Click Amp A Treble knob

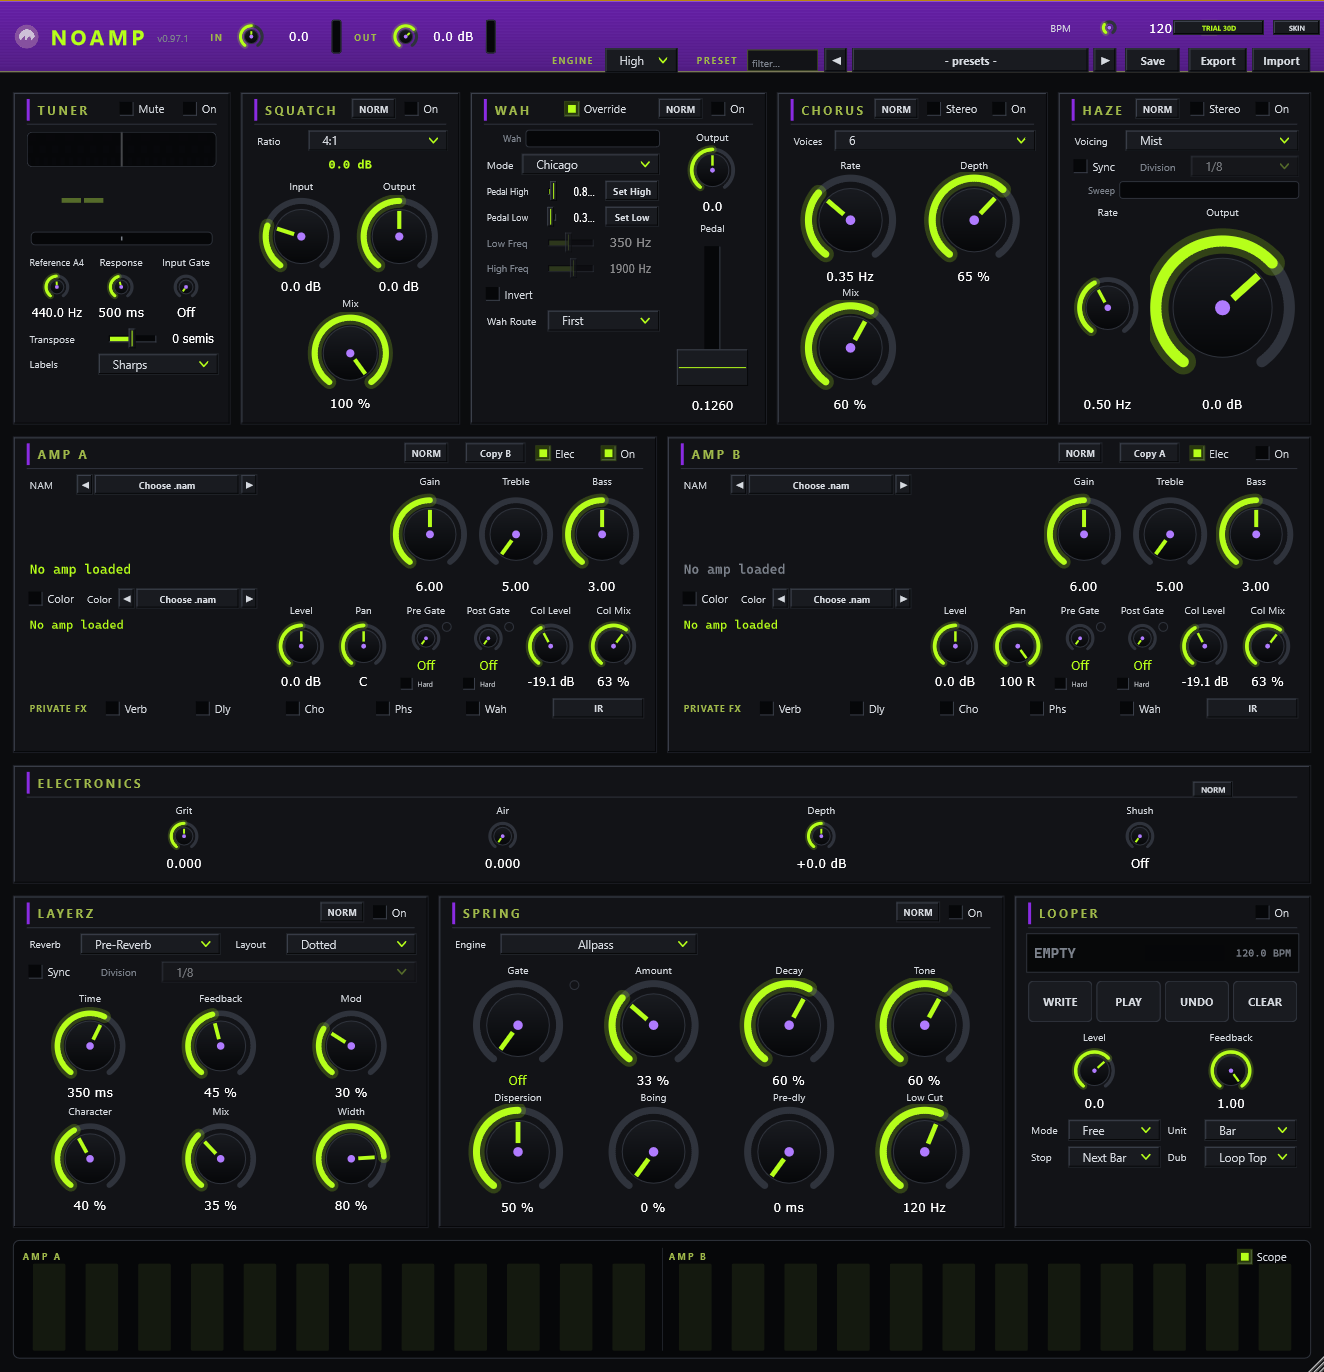tap(515, 534)
